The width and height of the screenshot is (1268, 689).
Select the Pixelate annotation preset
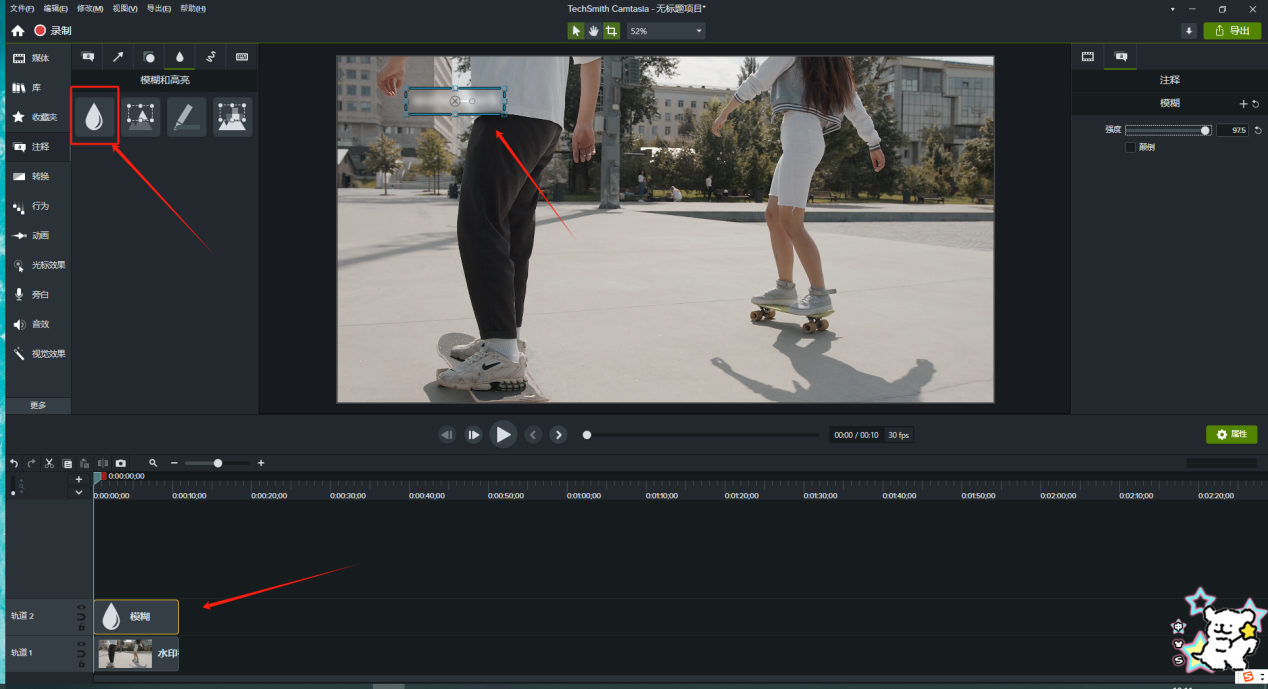pos(232,117)
